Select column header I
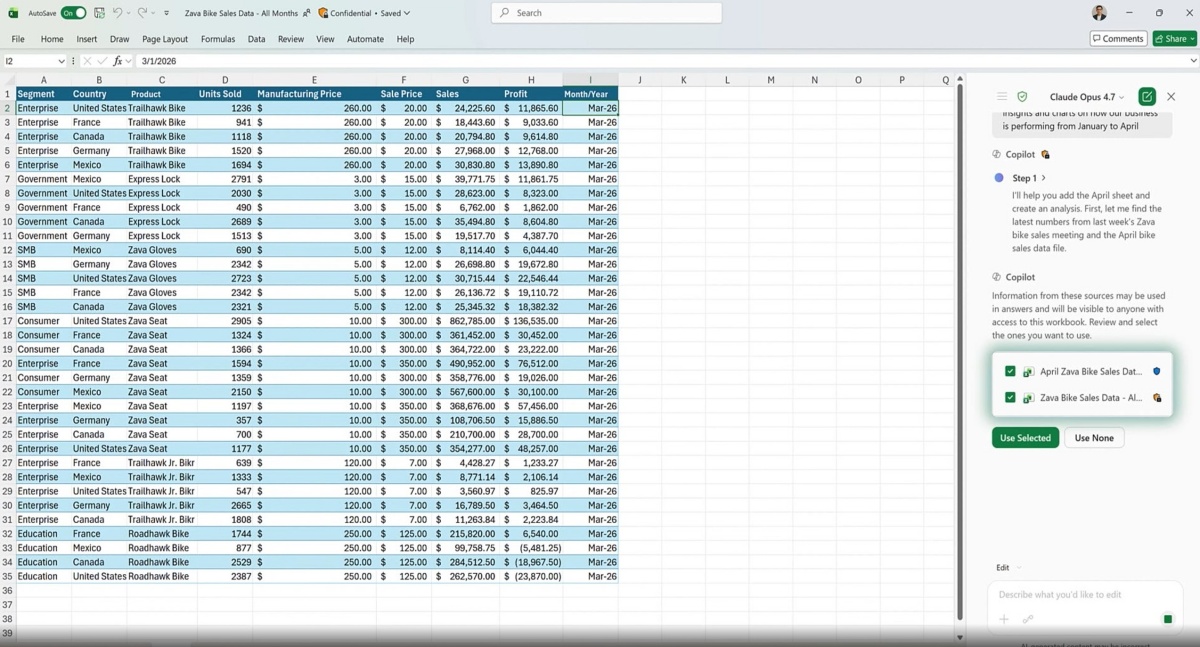Viewport: 1200px width, 647px height. tap(590, 80)
